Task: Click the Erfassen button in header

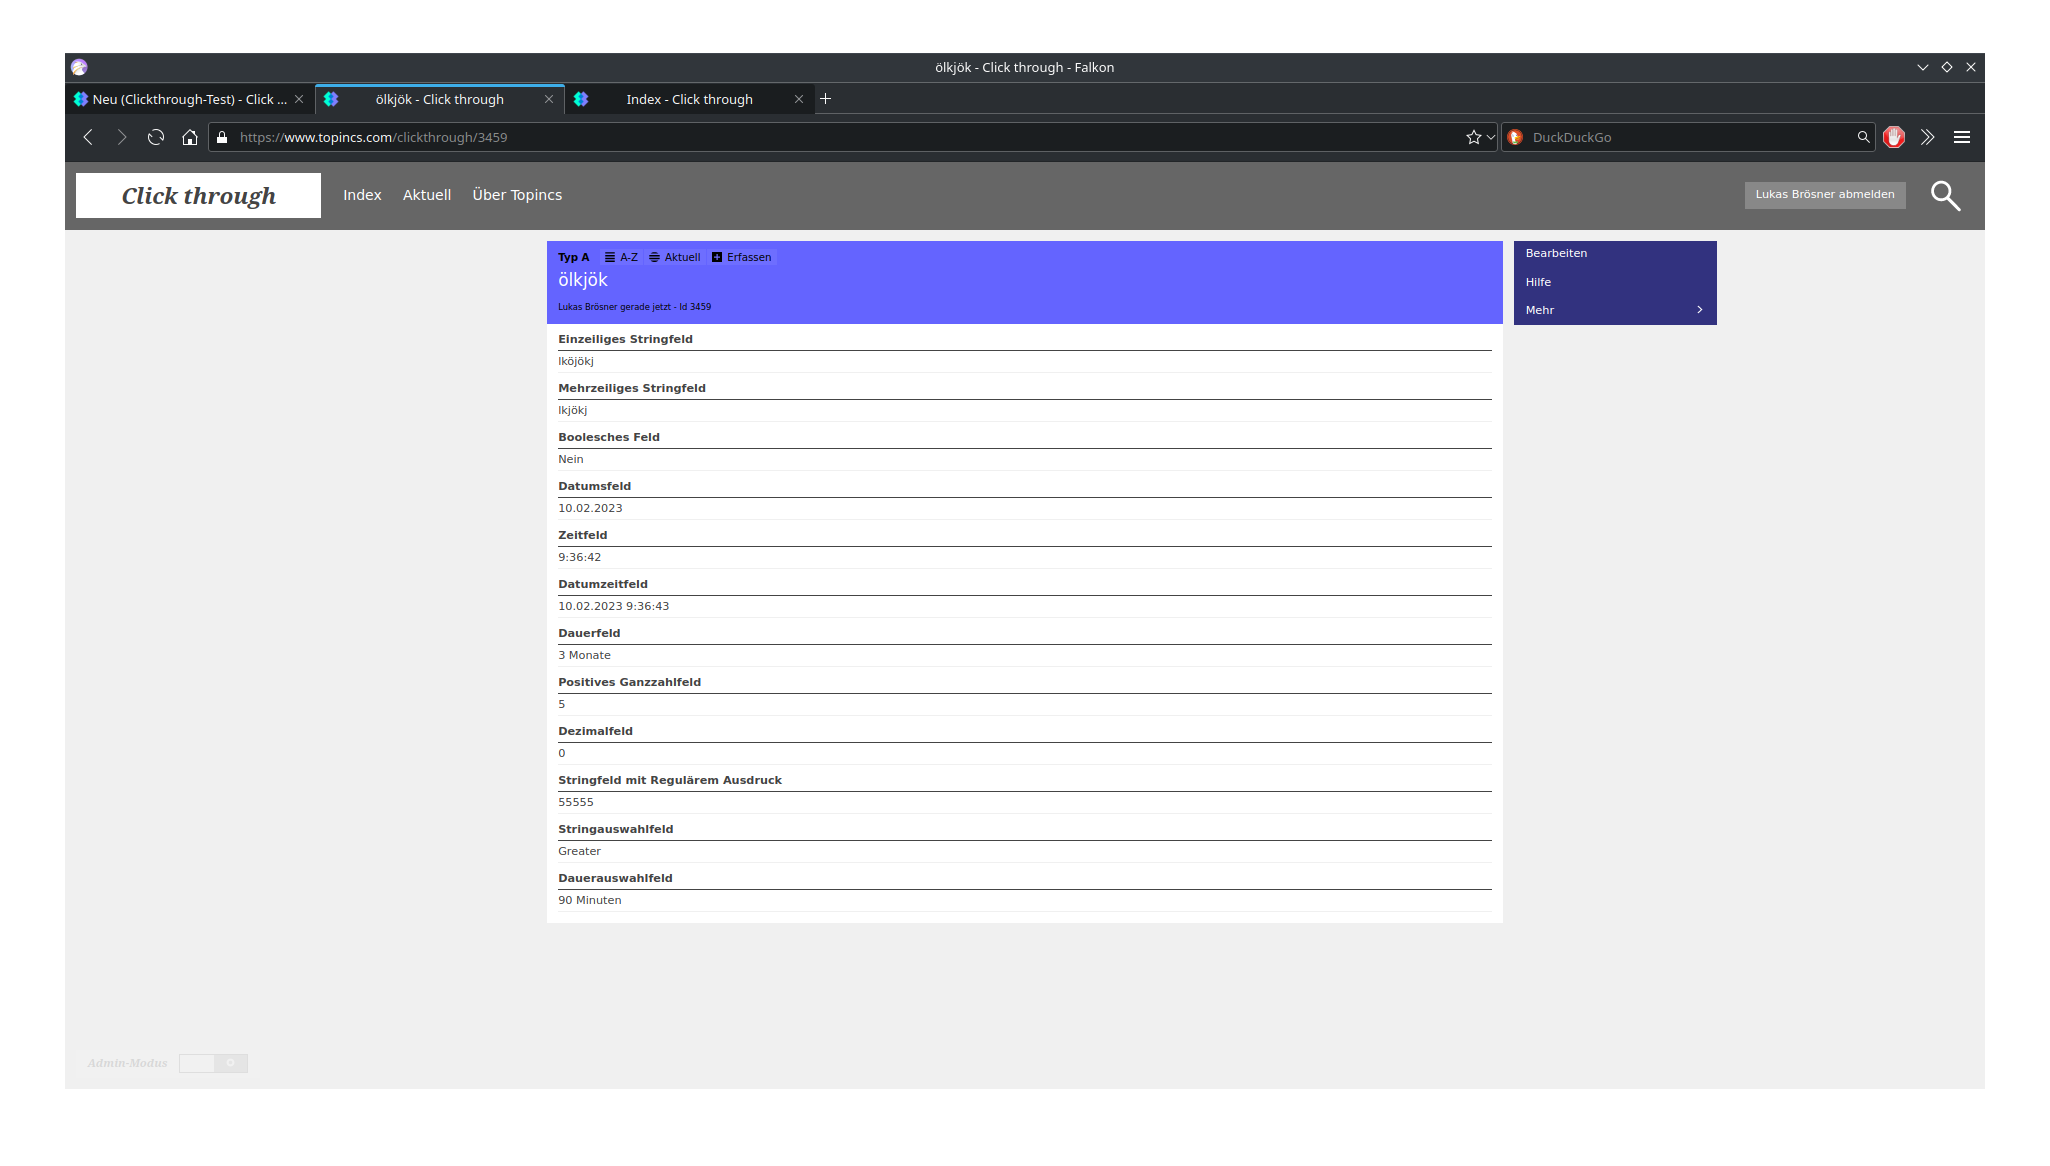Action: pos(741,257)
